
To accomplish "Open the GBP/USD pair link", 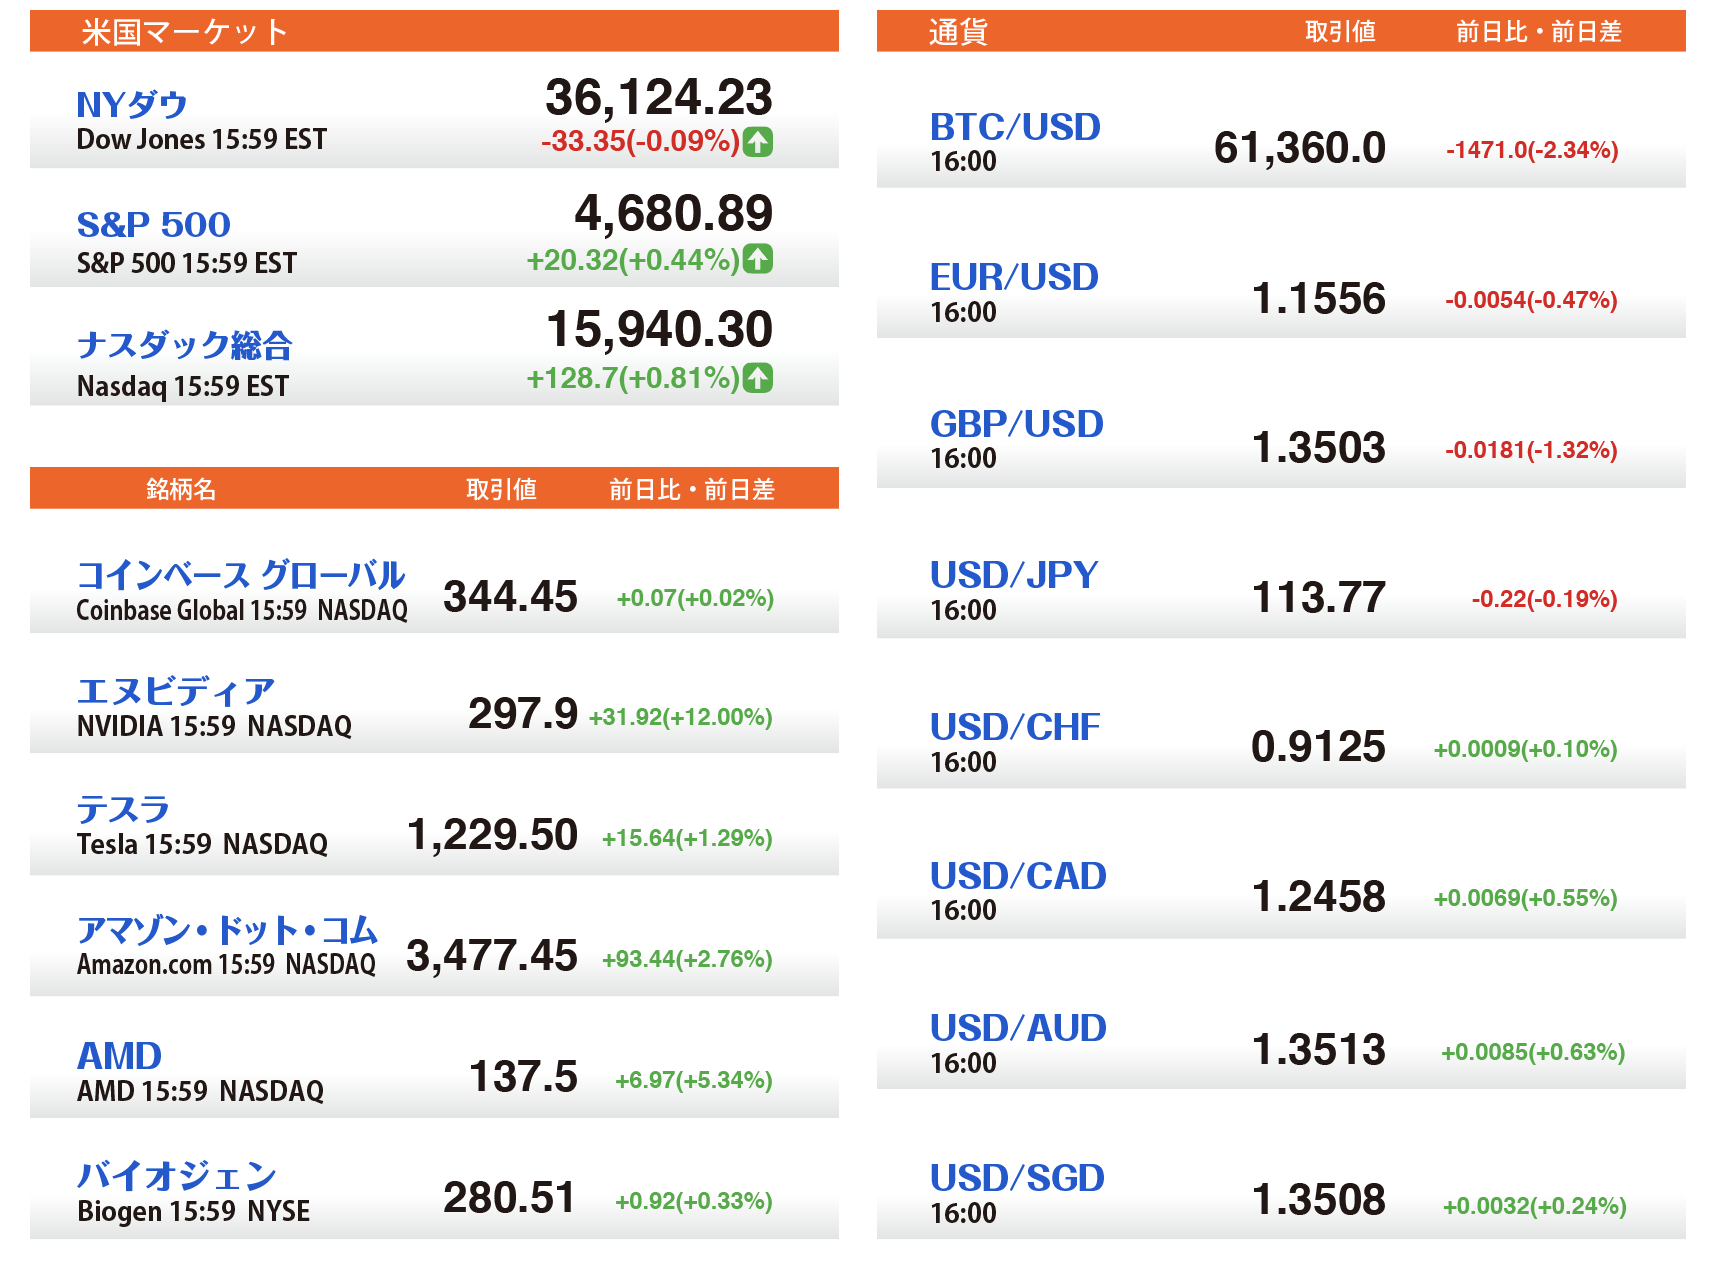I will (x=1017, y=424).
